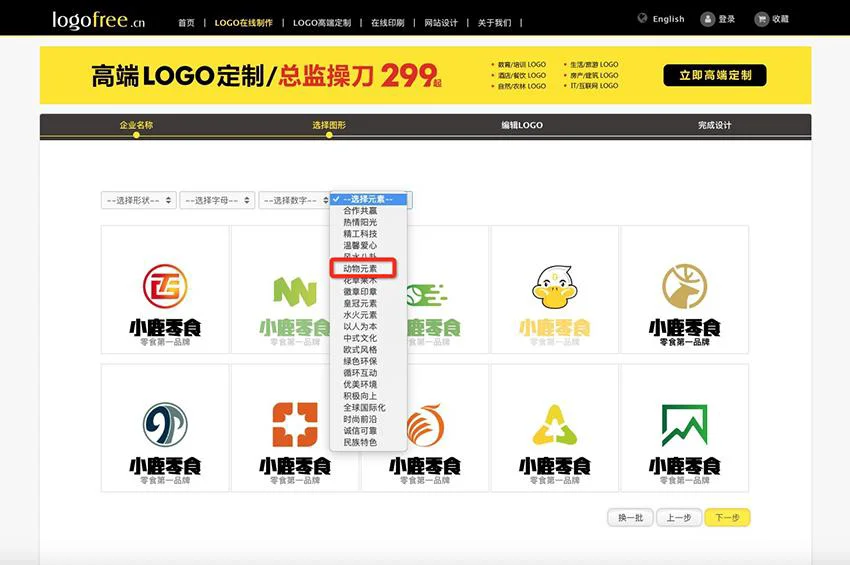Choose 欧式风格 from the element list
Image resolution: width=850 pixels, height=565 pixels.
point(369,350)
